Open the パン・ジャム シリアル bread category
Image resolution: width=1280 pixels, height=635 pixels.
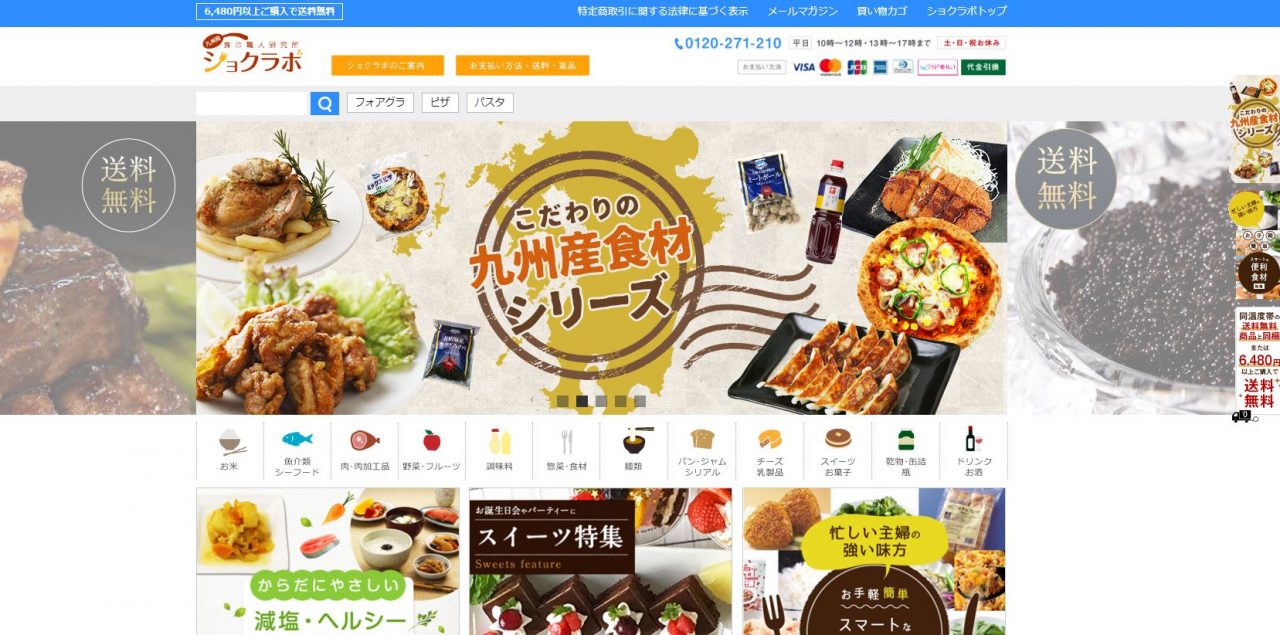(702, 451)
